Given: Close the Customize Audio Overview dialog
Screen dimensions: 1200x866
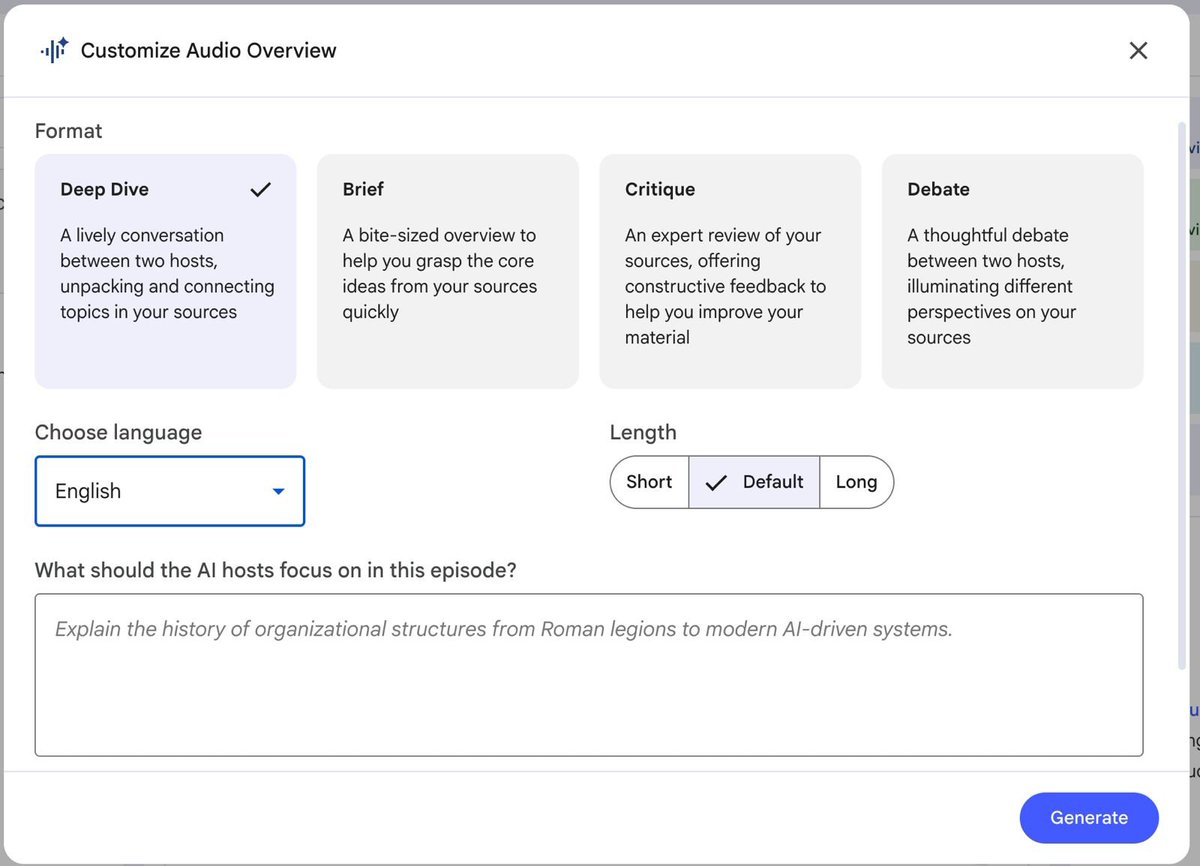Looking at the screenshot, I should coord(1138,51).
